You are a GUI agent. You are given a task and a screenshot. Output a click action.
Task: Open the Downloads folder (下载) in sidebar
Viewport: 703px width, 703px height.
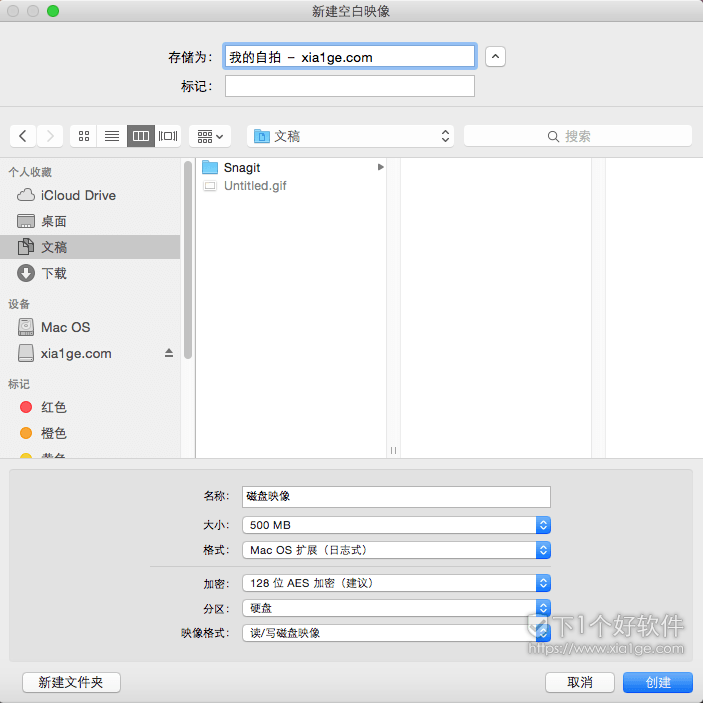(x=54, y=273)
